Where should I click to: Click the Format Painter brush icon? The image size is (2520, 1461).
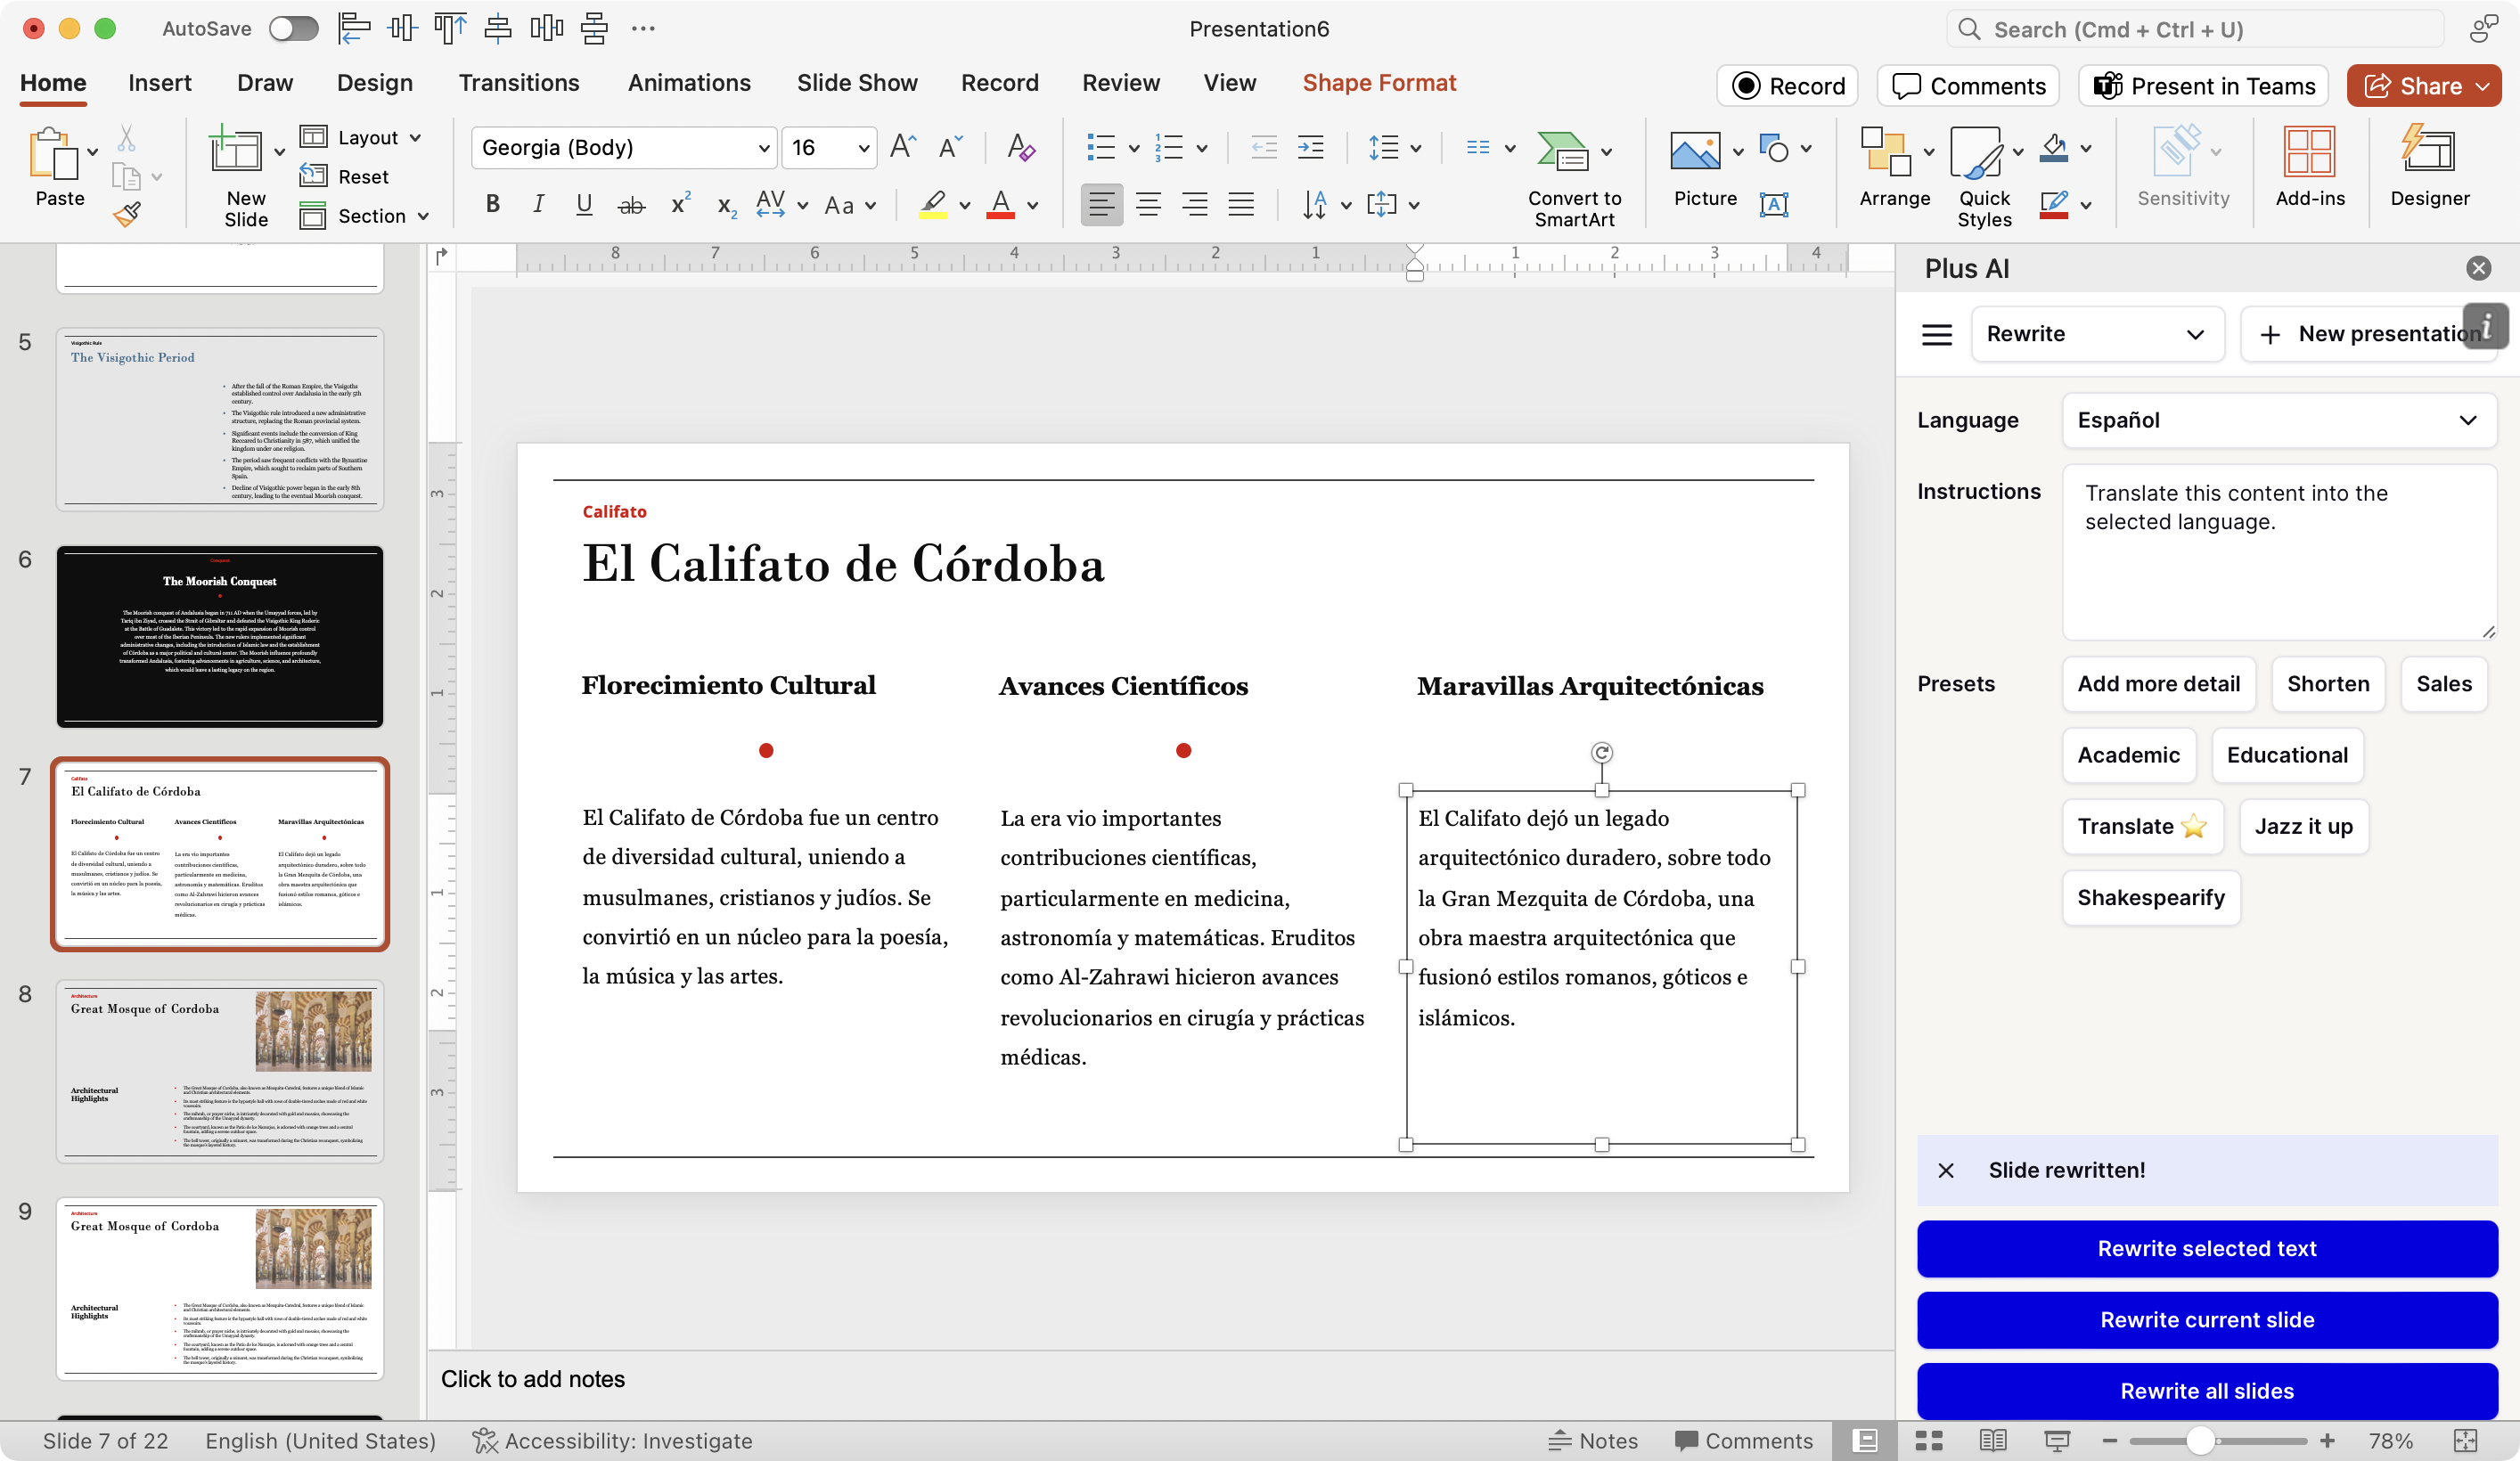[127, 214]
